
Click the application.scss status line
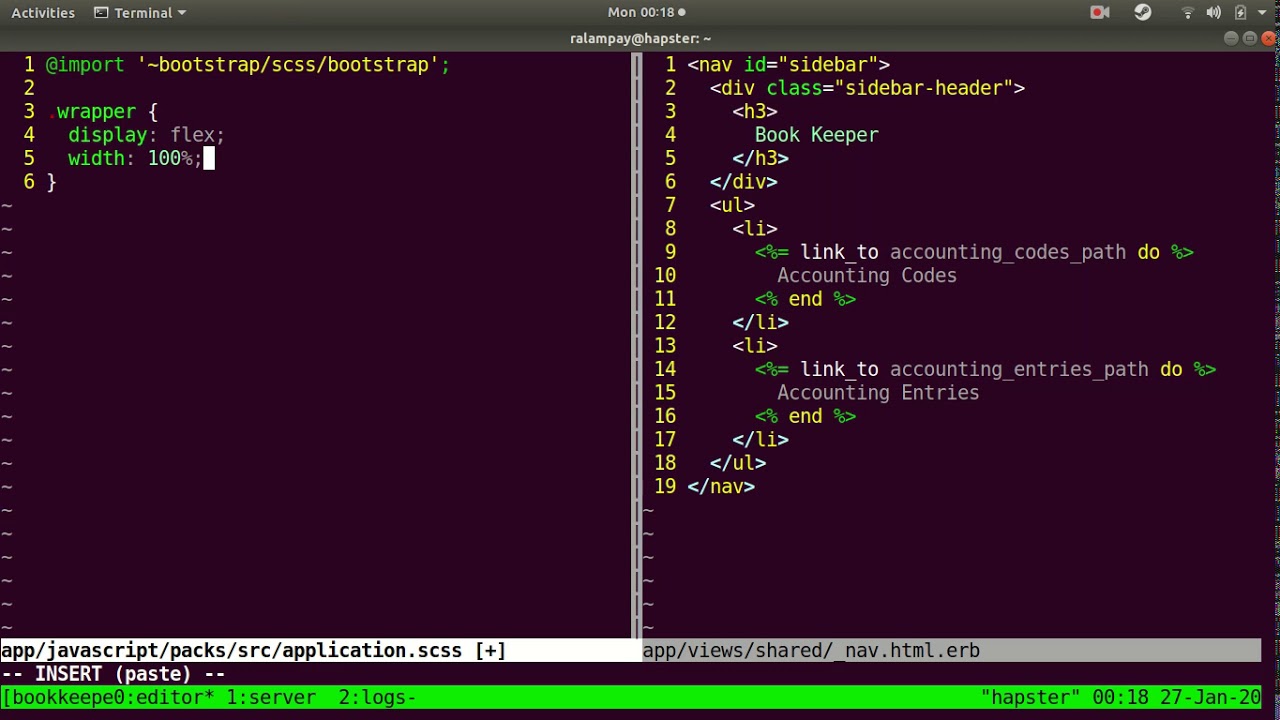316,651
